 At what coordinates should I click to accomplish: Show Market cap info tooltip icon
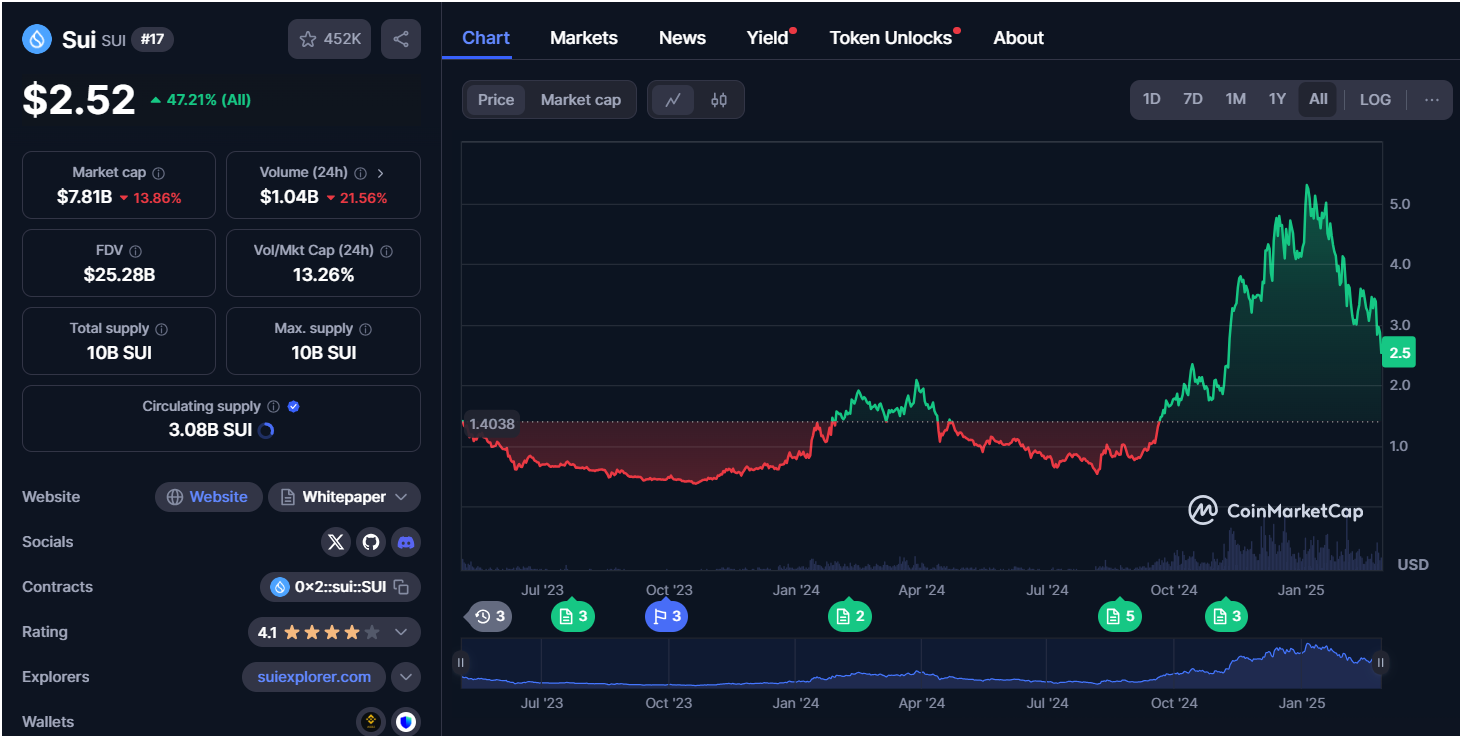click(158, 173)
